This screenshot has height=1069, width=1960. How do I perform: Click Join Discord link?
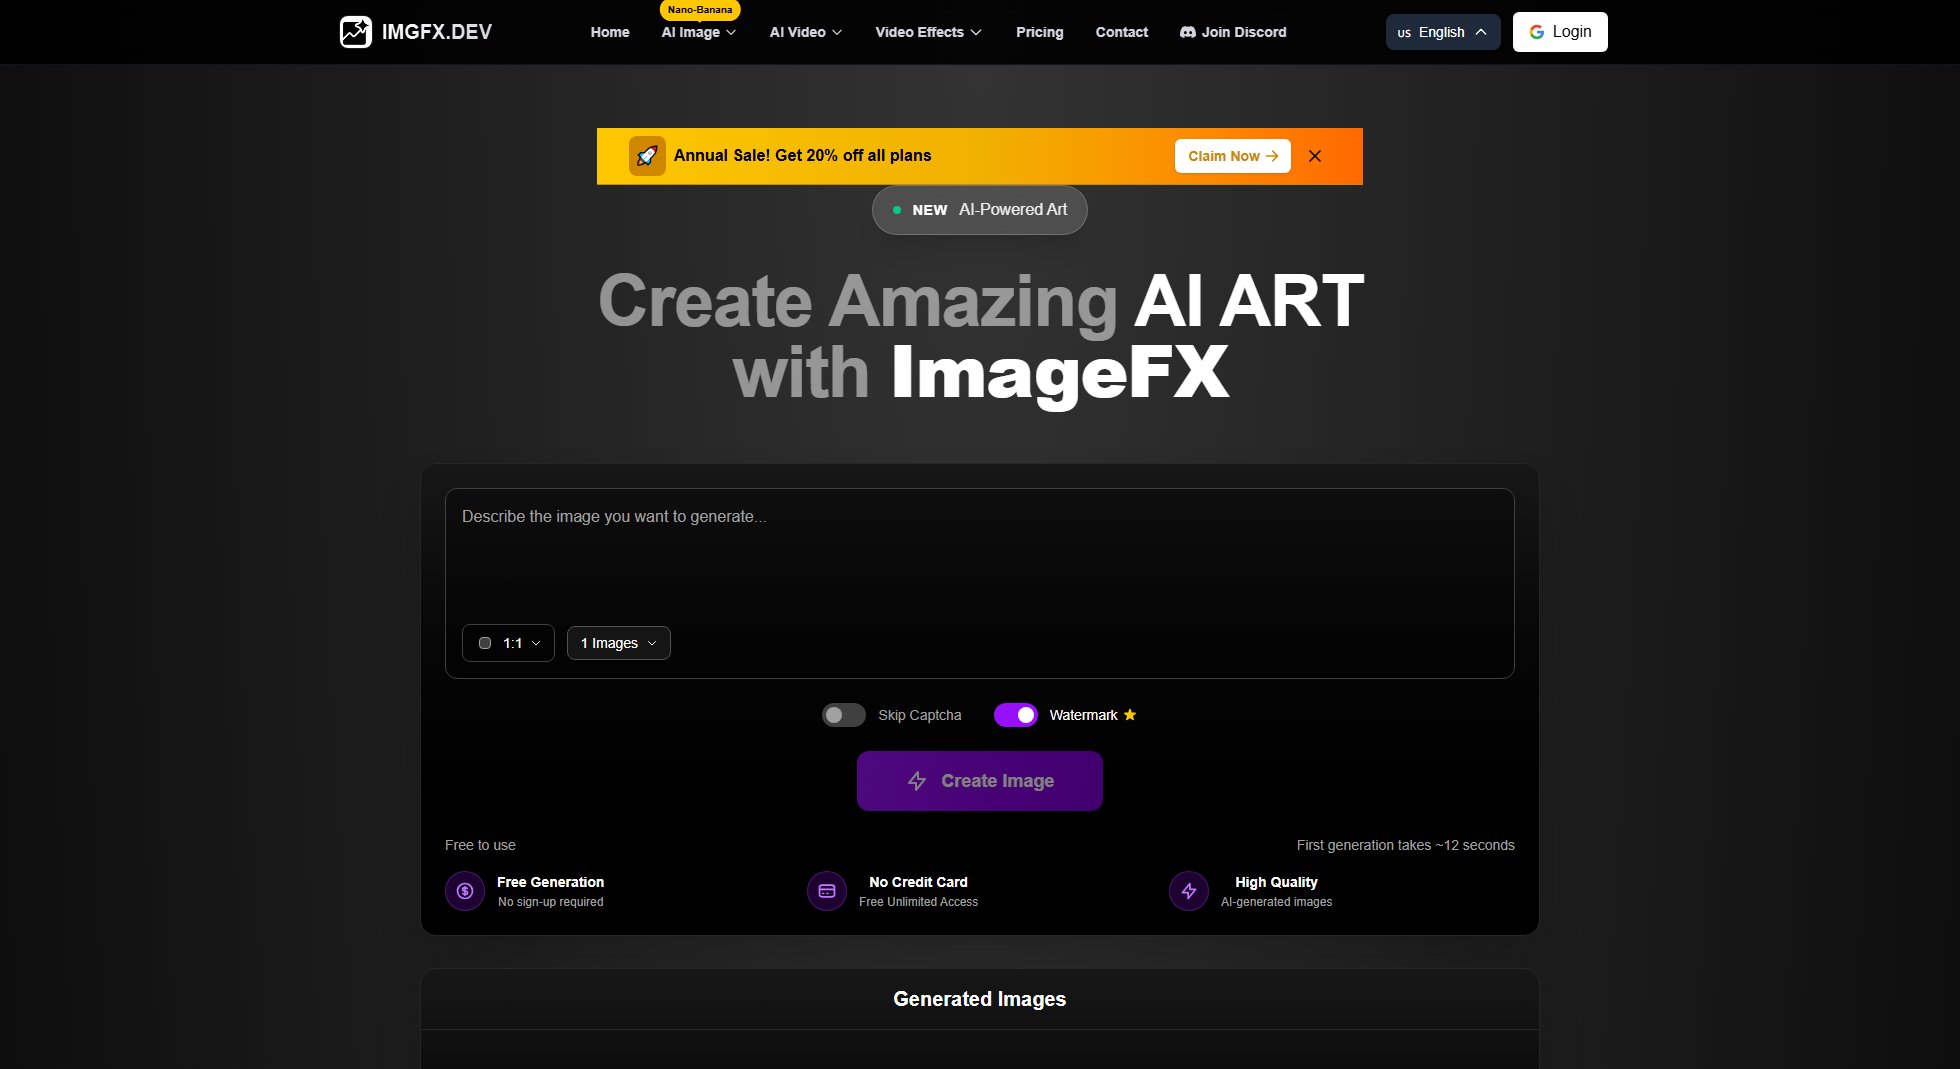tap(1233, 32)
